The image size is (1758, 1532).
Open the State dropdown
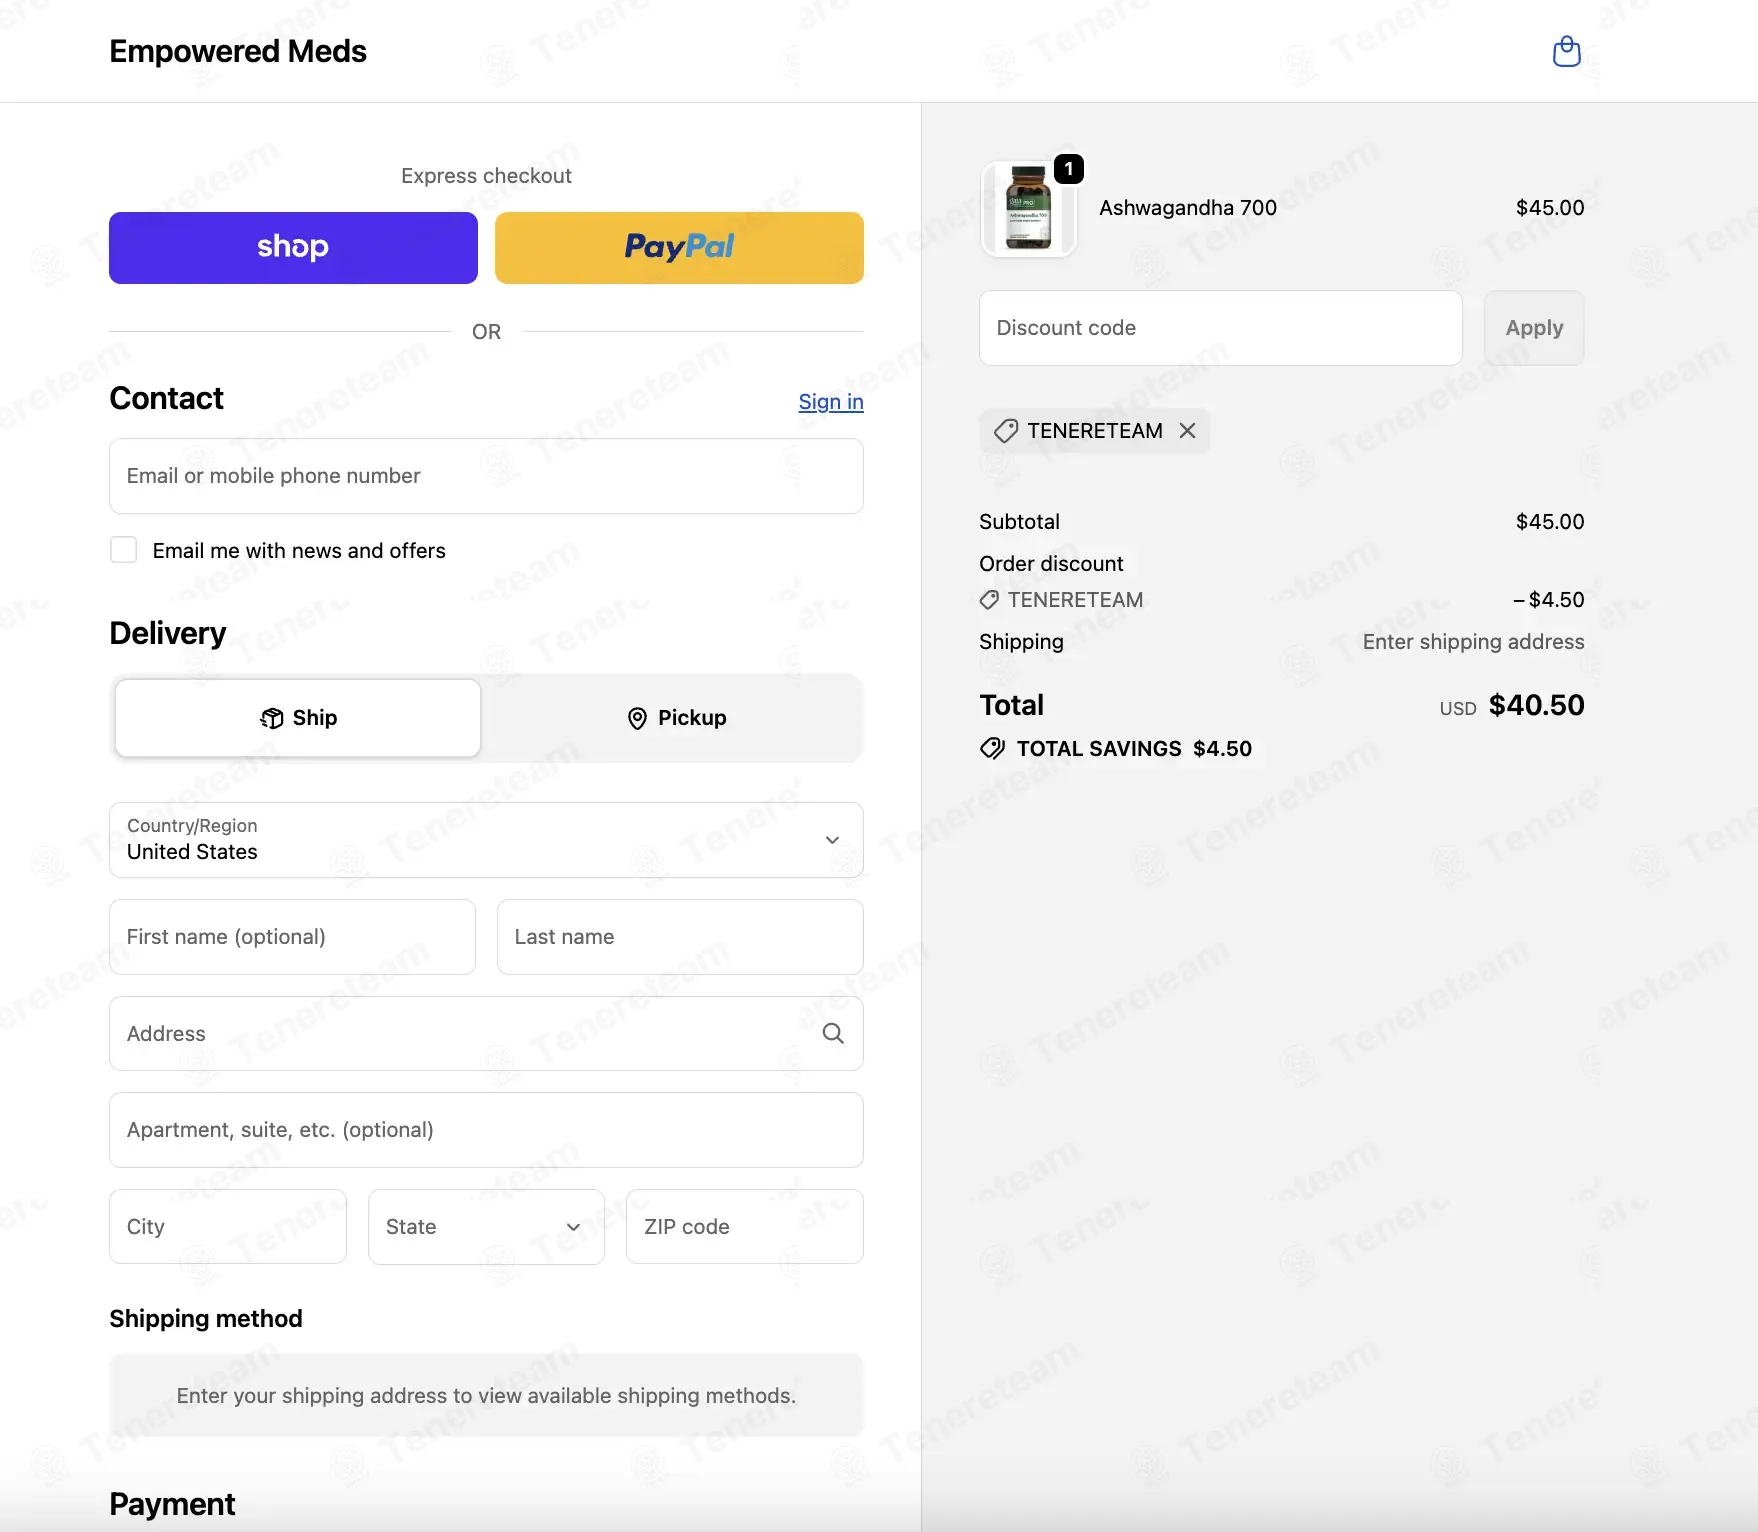coord(486,1226)
